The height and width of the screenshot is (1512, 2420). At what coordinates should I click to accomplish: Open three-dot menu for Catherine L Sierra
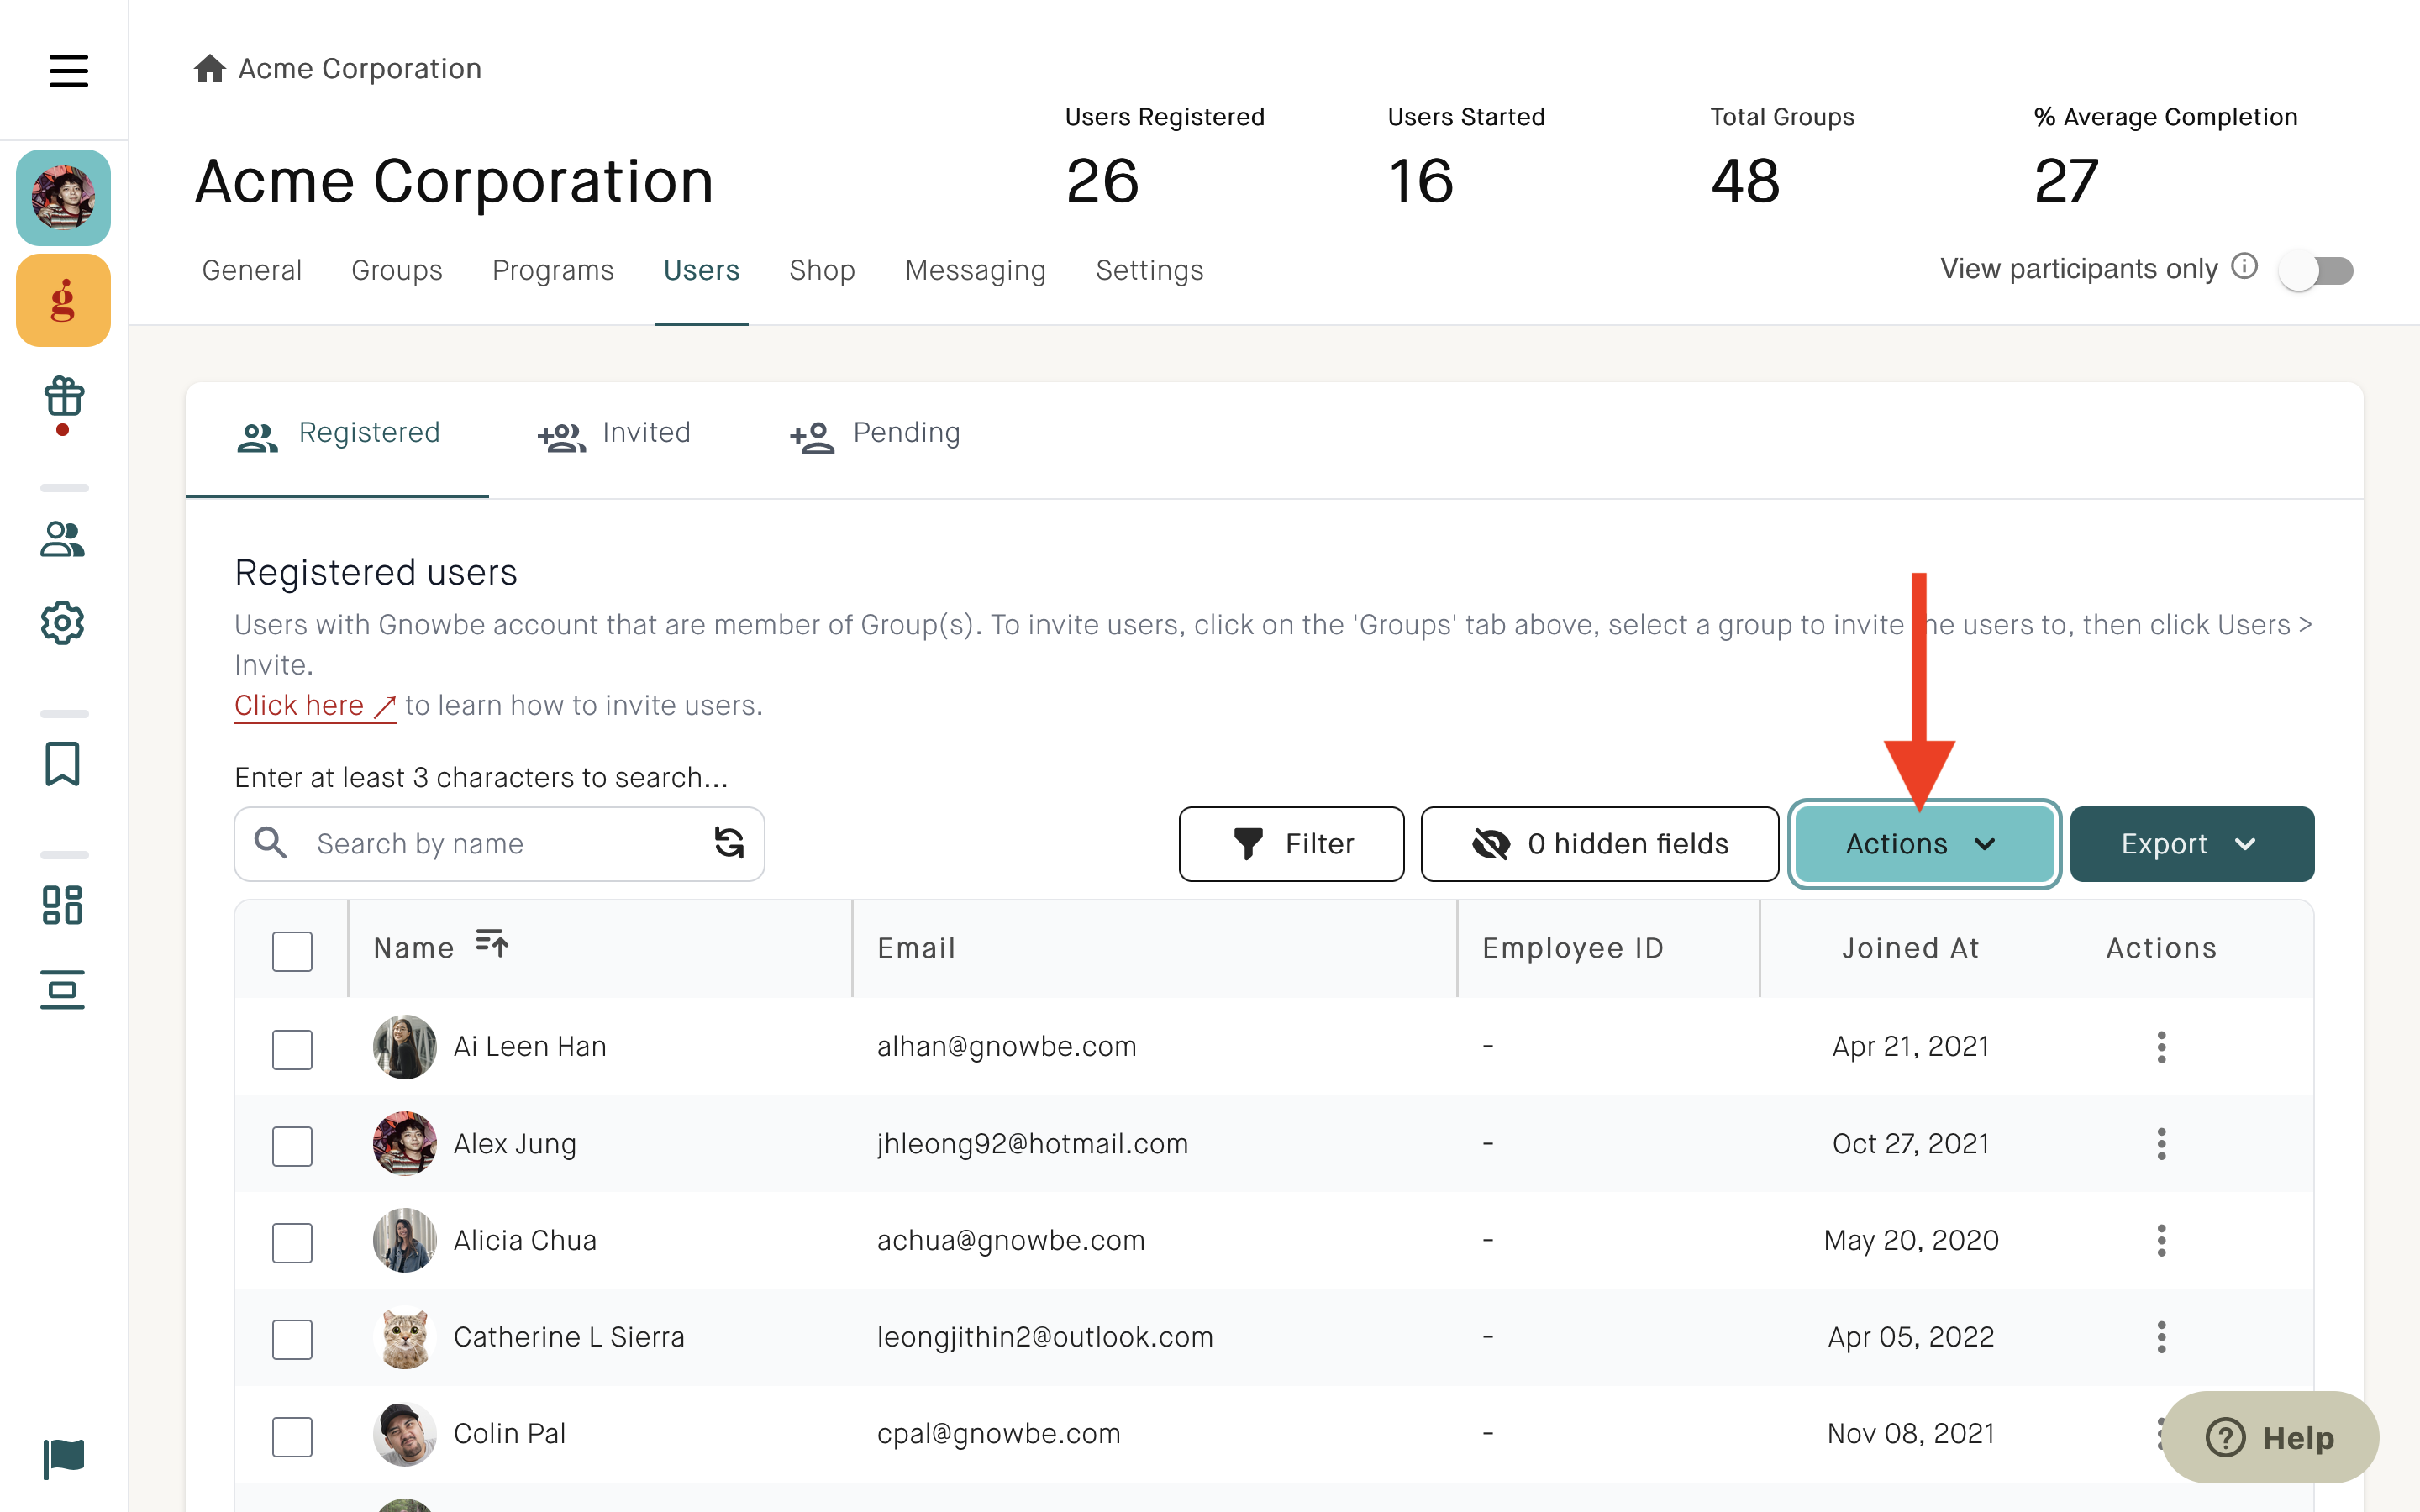point(2161,1337)
